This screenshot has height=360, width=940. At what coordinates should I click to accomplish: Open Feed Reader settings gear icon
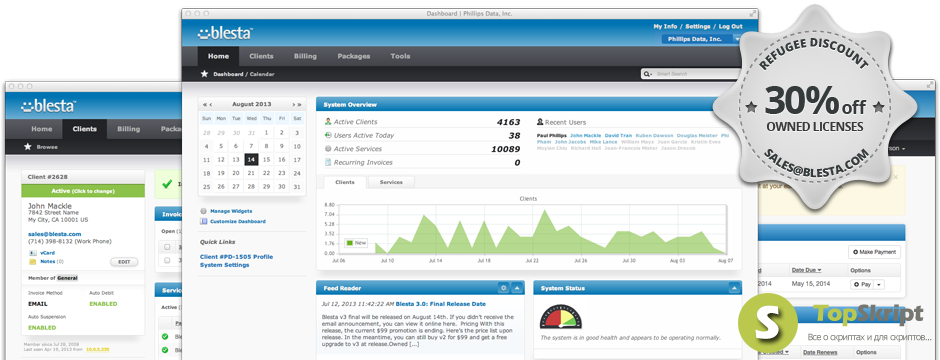point(504,288)
